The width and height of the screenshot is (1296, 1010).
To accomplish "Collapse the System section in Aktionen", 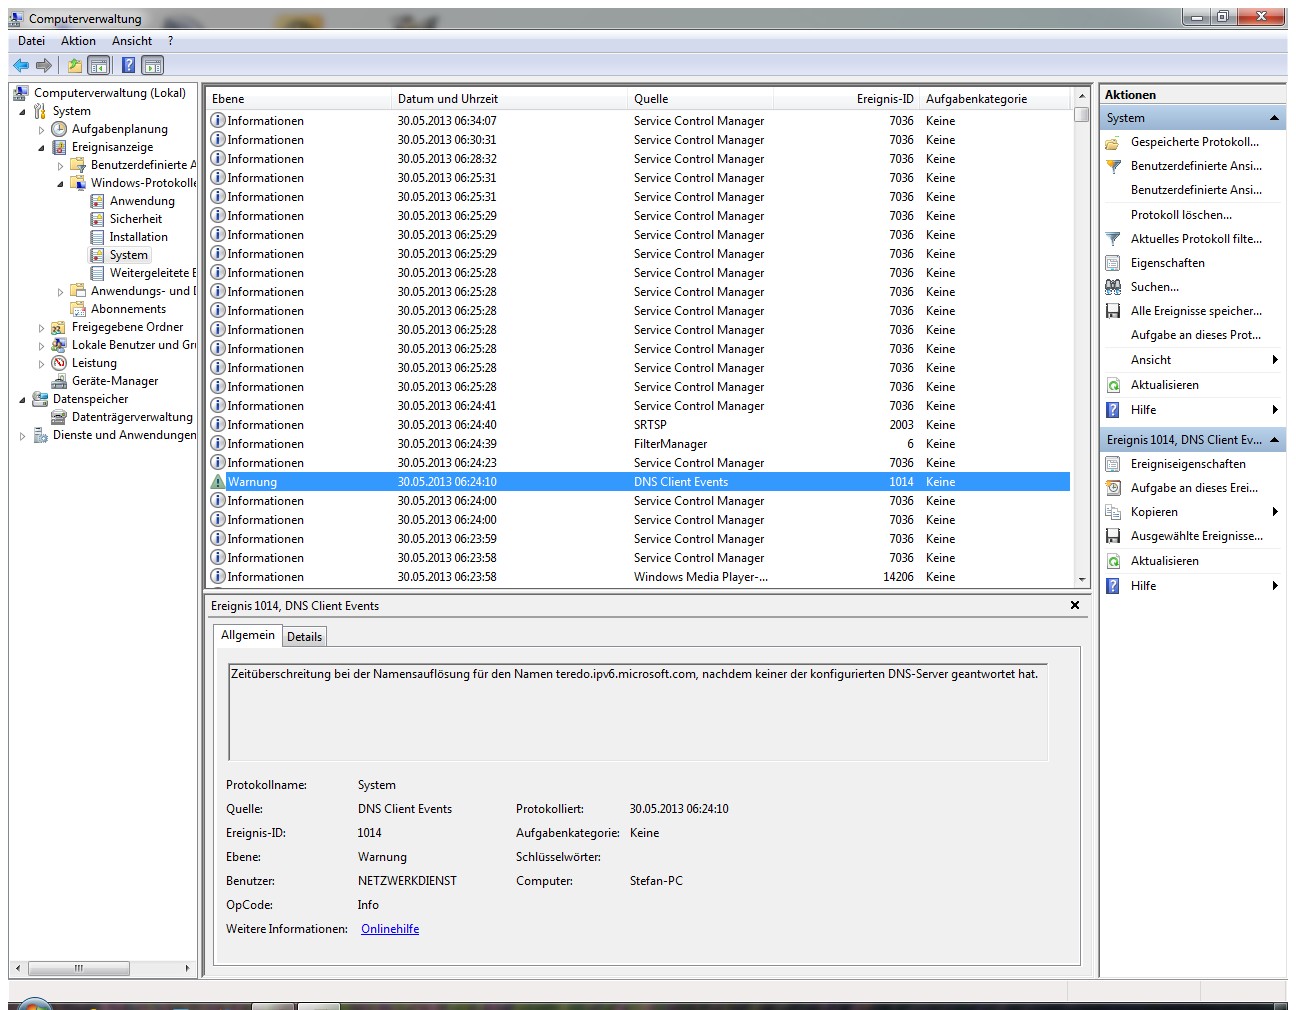I will (x=1274, y=118).
